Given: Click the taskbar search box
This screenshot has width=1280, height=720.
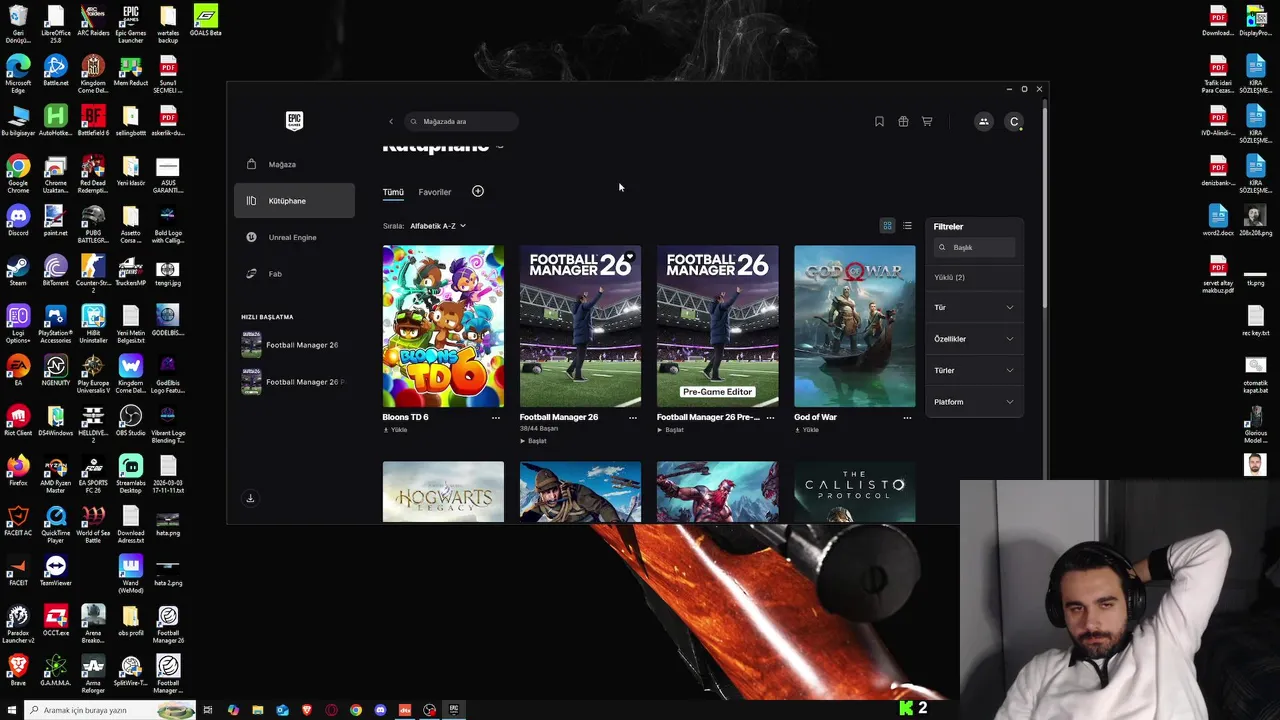Looking at the screenshot, I should point(110,710).
